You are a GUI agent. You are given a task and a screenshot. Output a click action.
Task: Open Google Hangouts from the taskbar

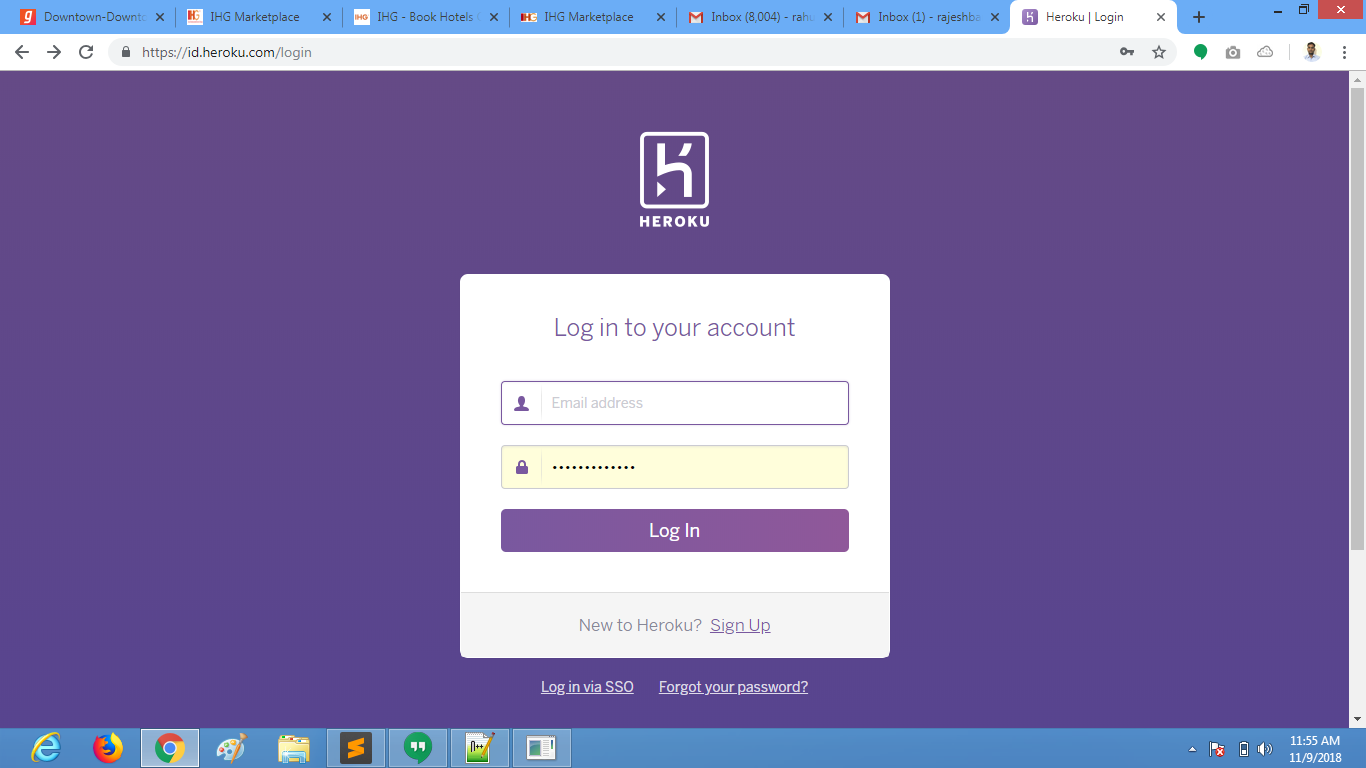pyautogui.click(x=417, y=747)
